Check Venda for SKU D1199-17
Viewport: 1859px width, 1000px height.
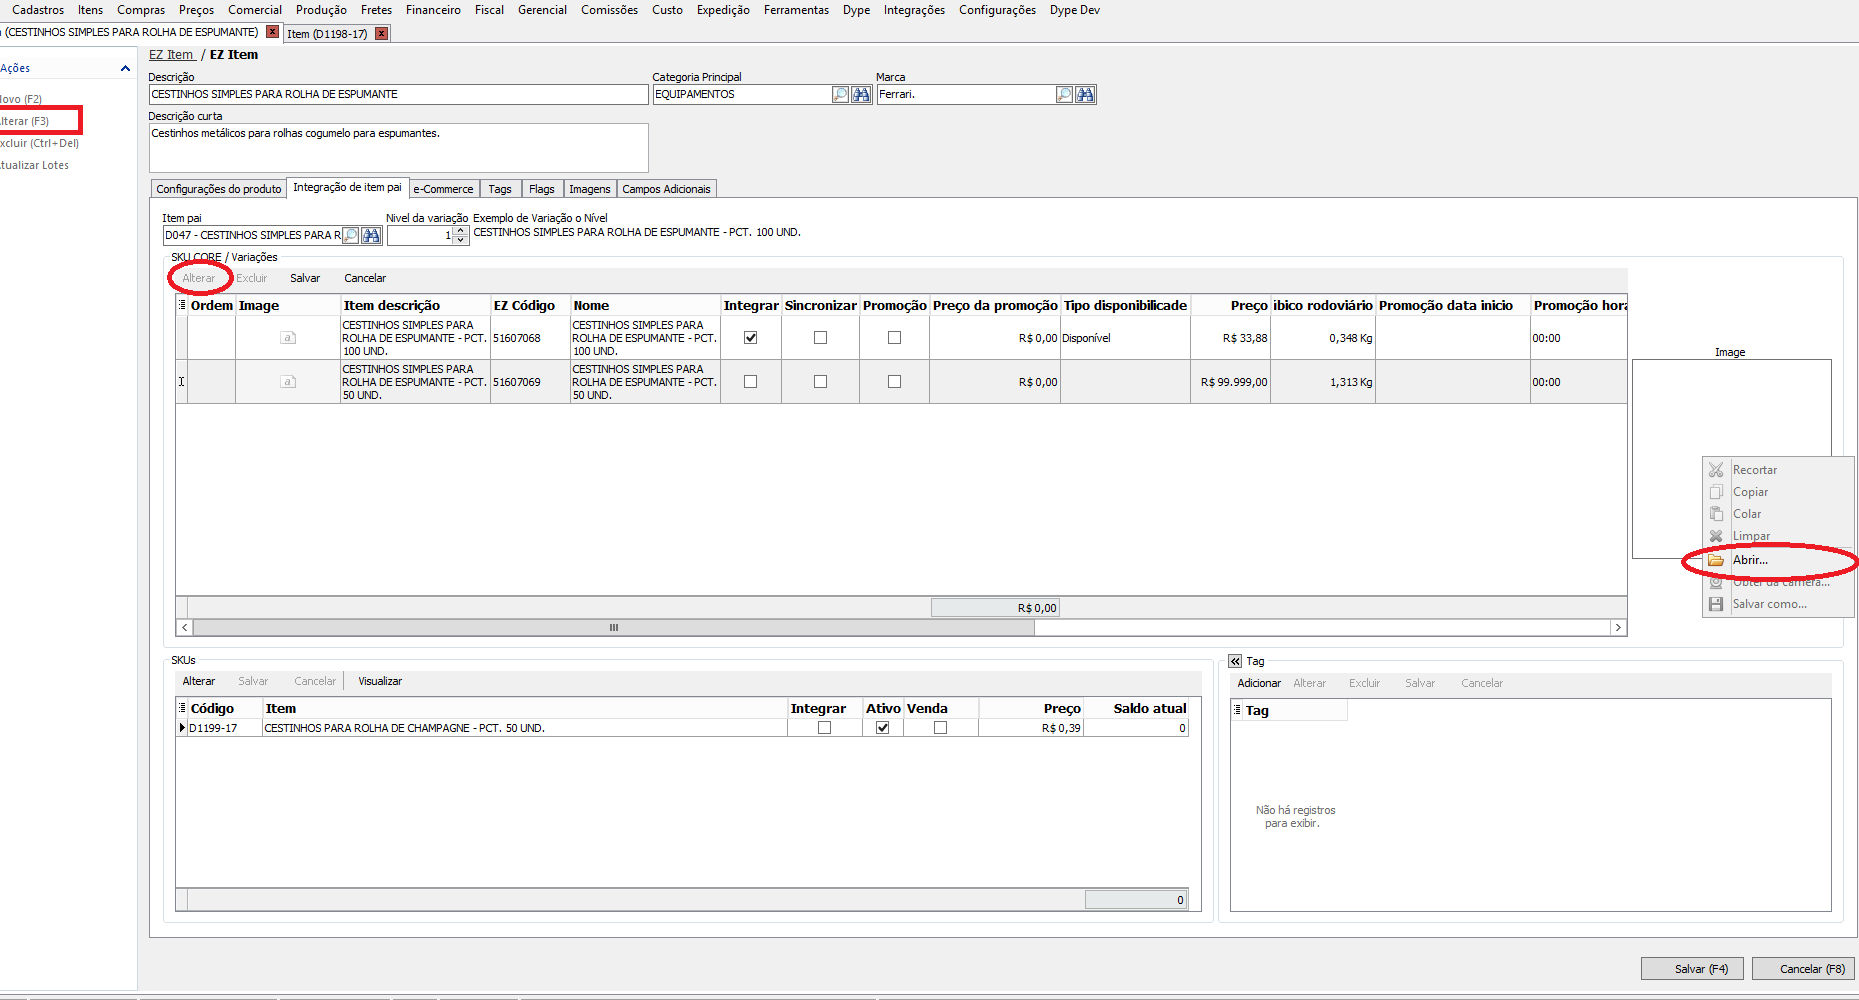(940, 728)
